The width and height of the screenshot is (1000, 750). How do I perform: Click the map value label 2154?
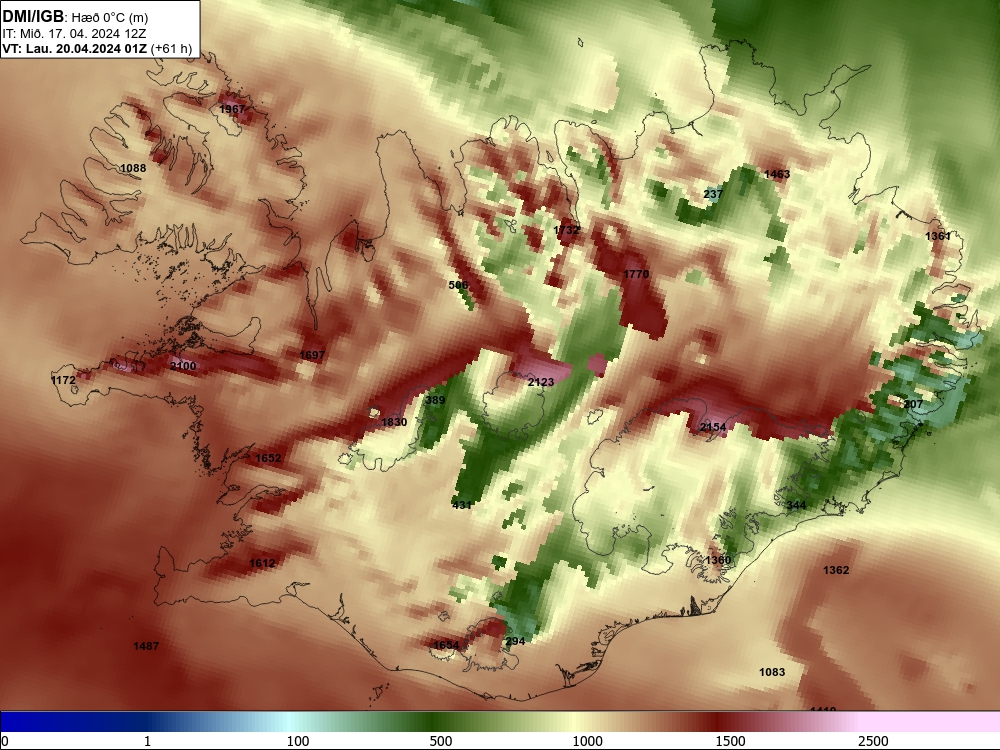click(713, 427)
